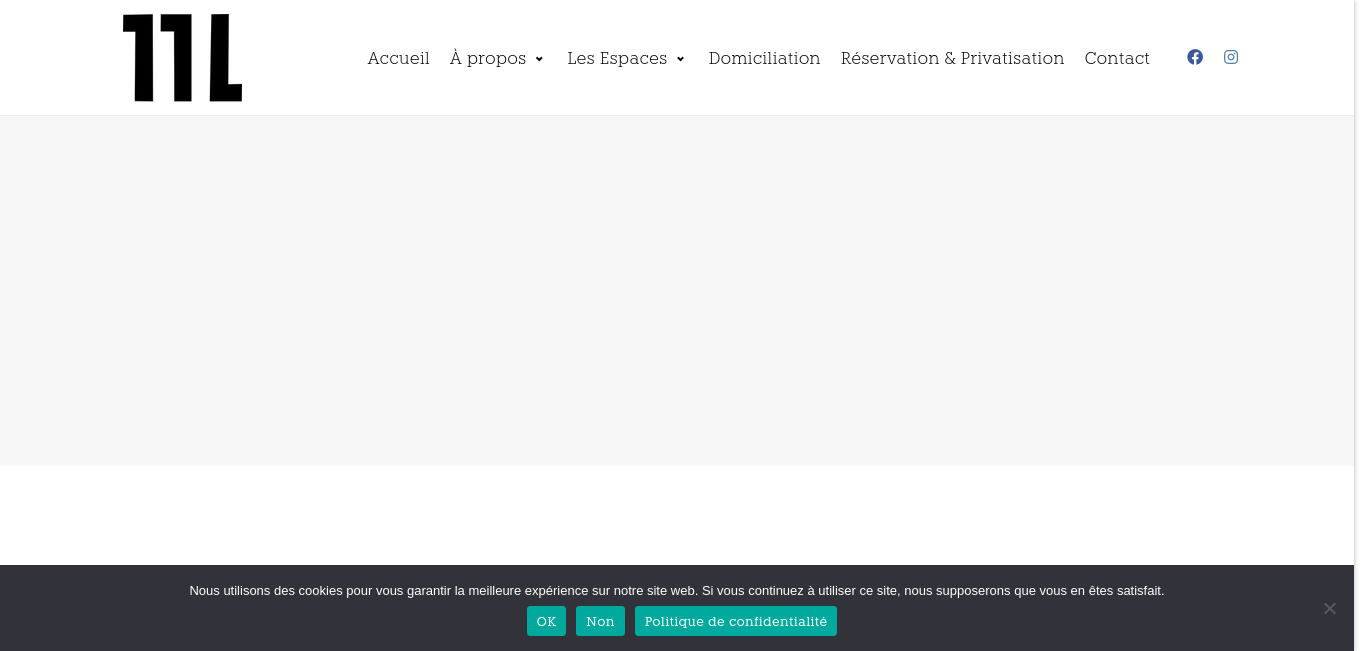Expand the À propos submenu arrow

pyautogui.click(x=539, y=59)
